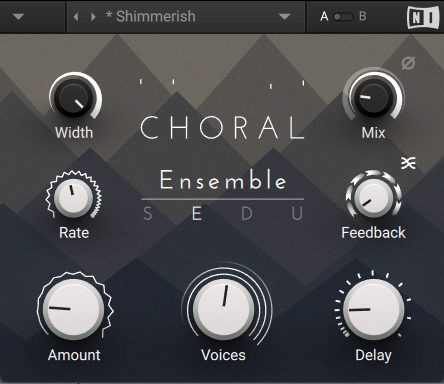Image resolution: width=444 pixels, height=384 pixels.
Task: Click the Native Instruments logo
Action: tap(423, 17)
